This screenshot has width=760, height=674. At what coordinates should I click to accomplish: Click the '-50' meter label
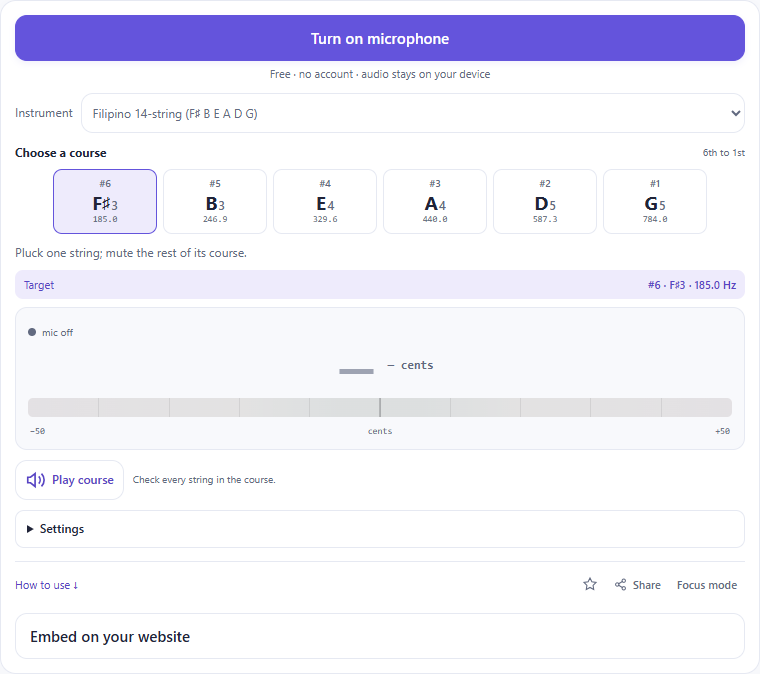(37, 431)
